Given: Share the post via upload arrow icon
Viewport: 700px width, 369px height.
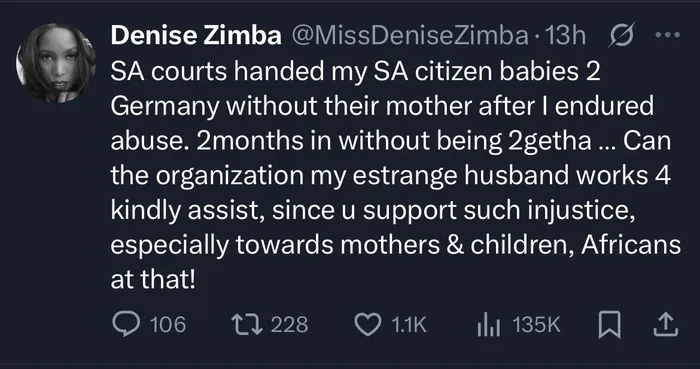Looking at the screenshot, I should pos(666,324).
